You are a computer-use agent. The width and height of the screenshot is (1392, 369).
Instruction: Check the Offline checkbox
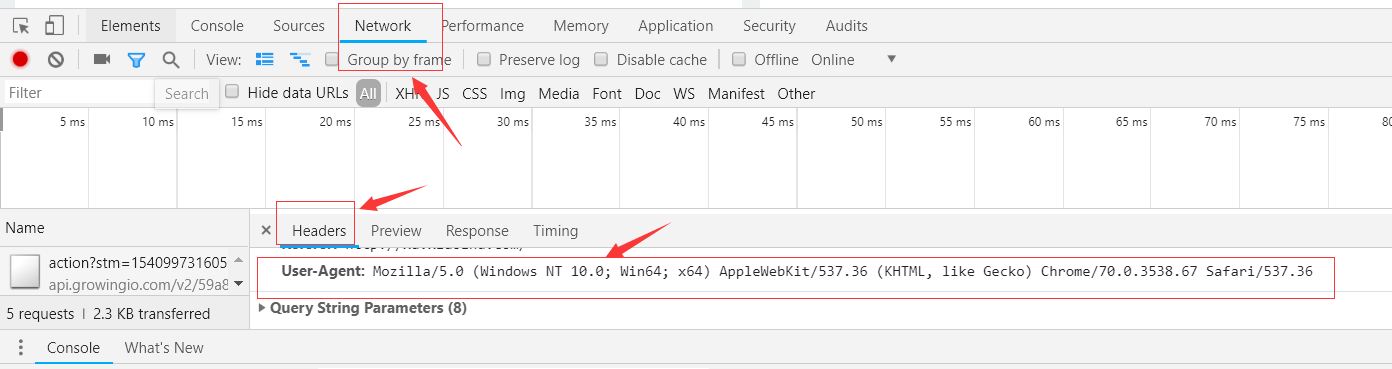coord(739,59)
